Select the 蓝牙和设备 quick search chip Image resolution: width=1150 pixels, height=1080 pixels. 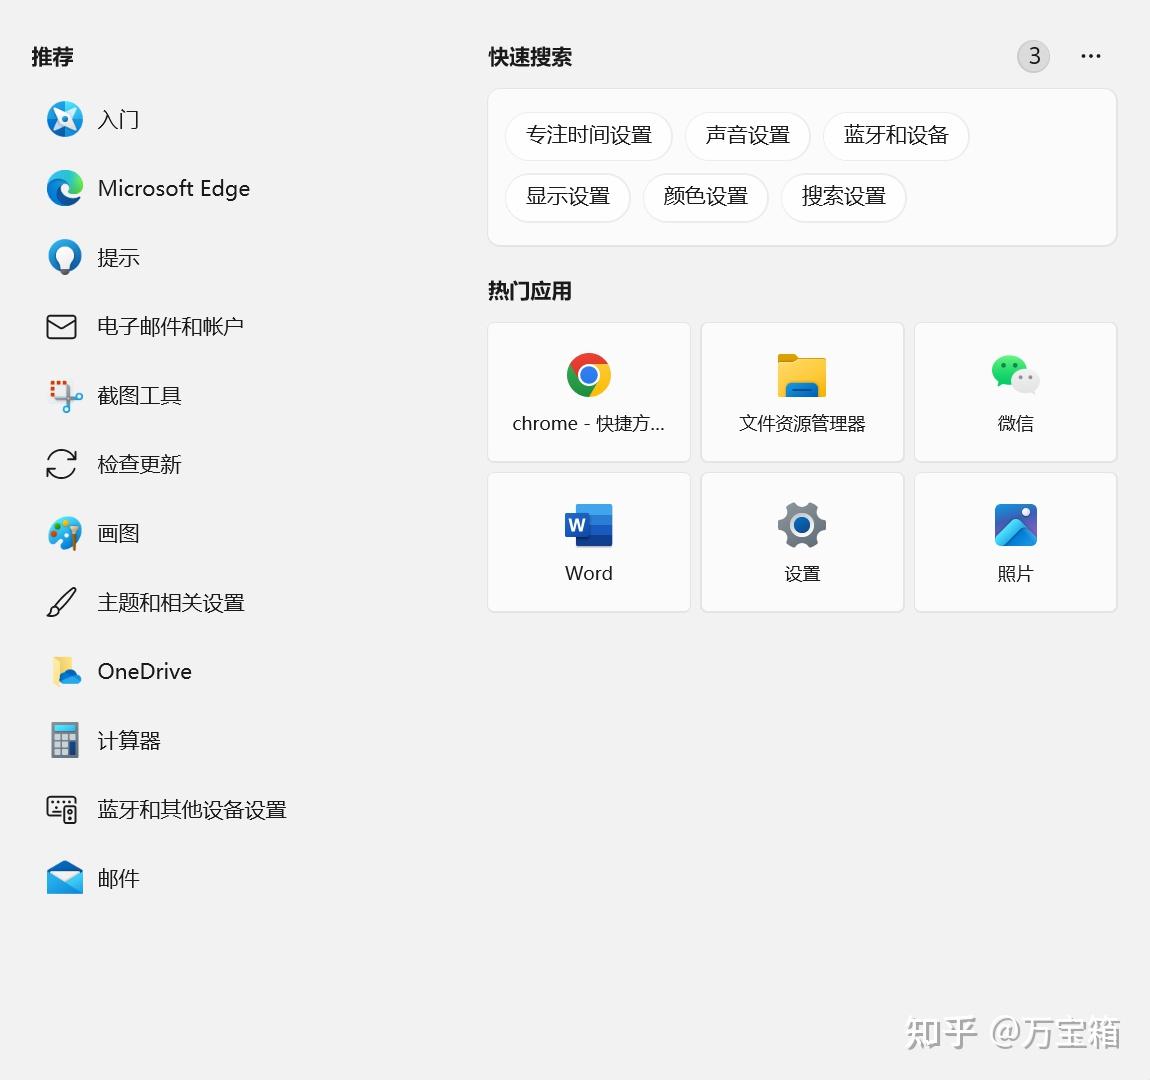(x=895, y=136)
